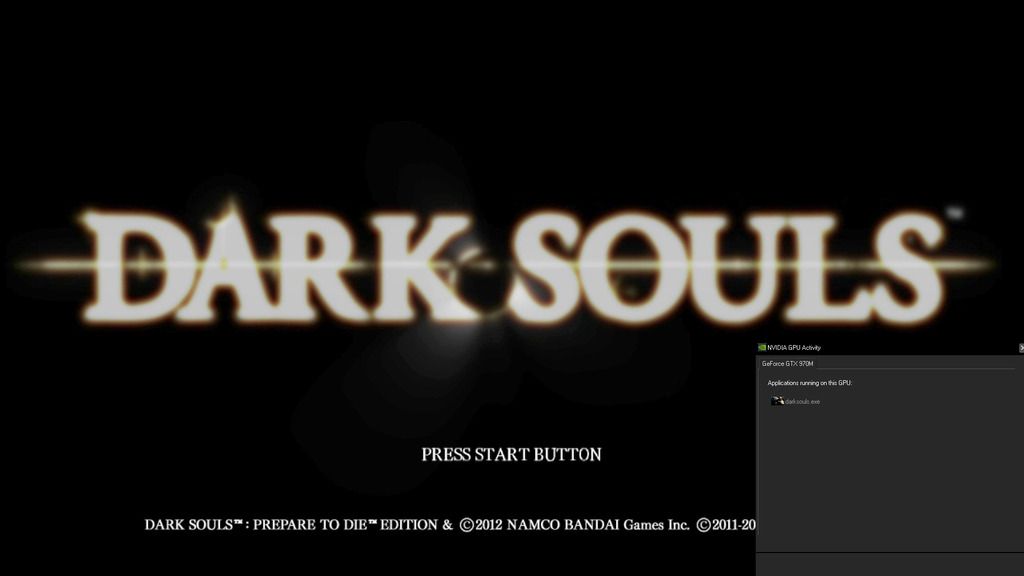Click the copyright symbol before 2011
The width and height of the screenshot is (1024, 576).
[x=703, y=524]
